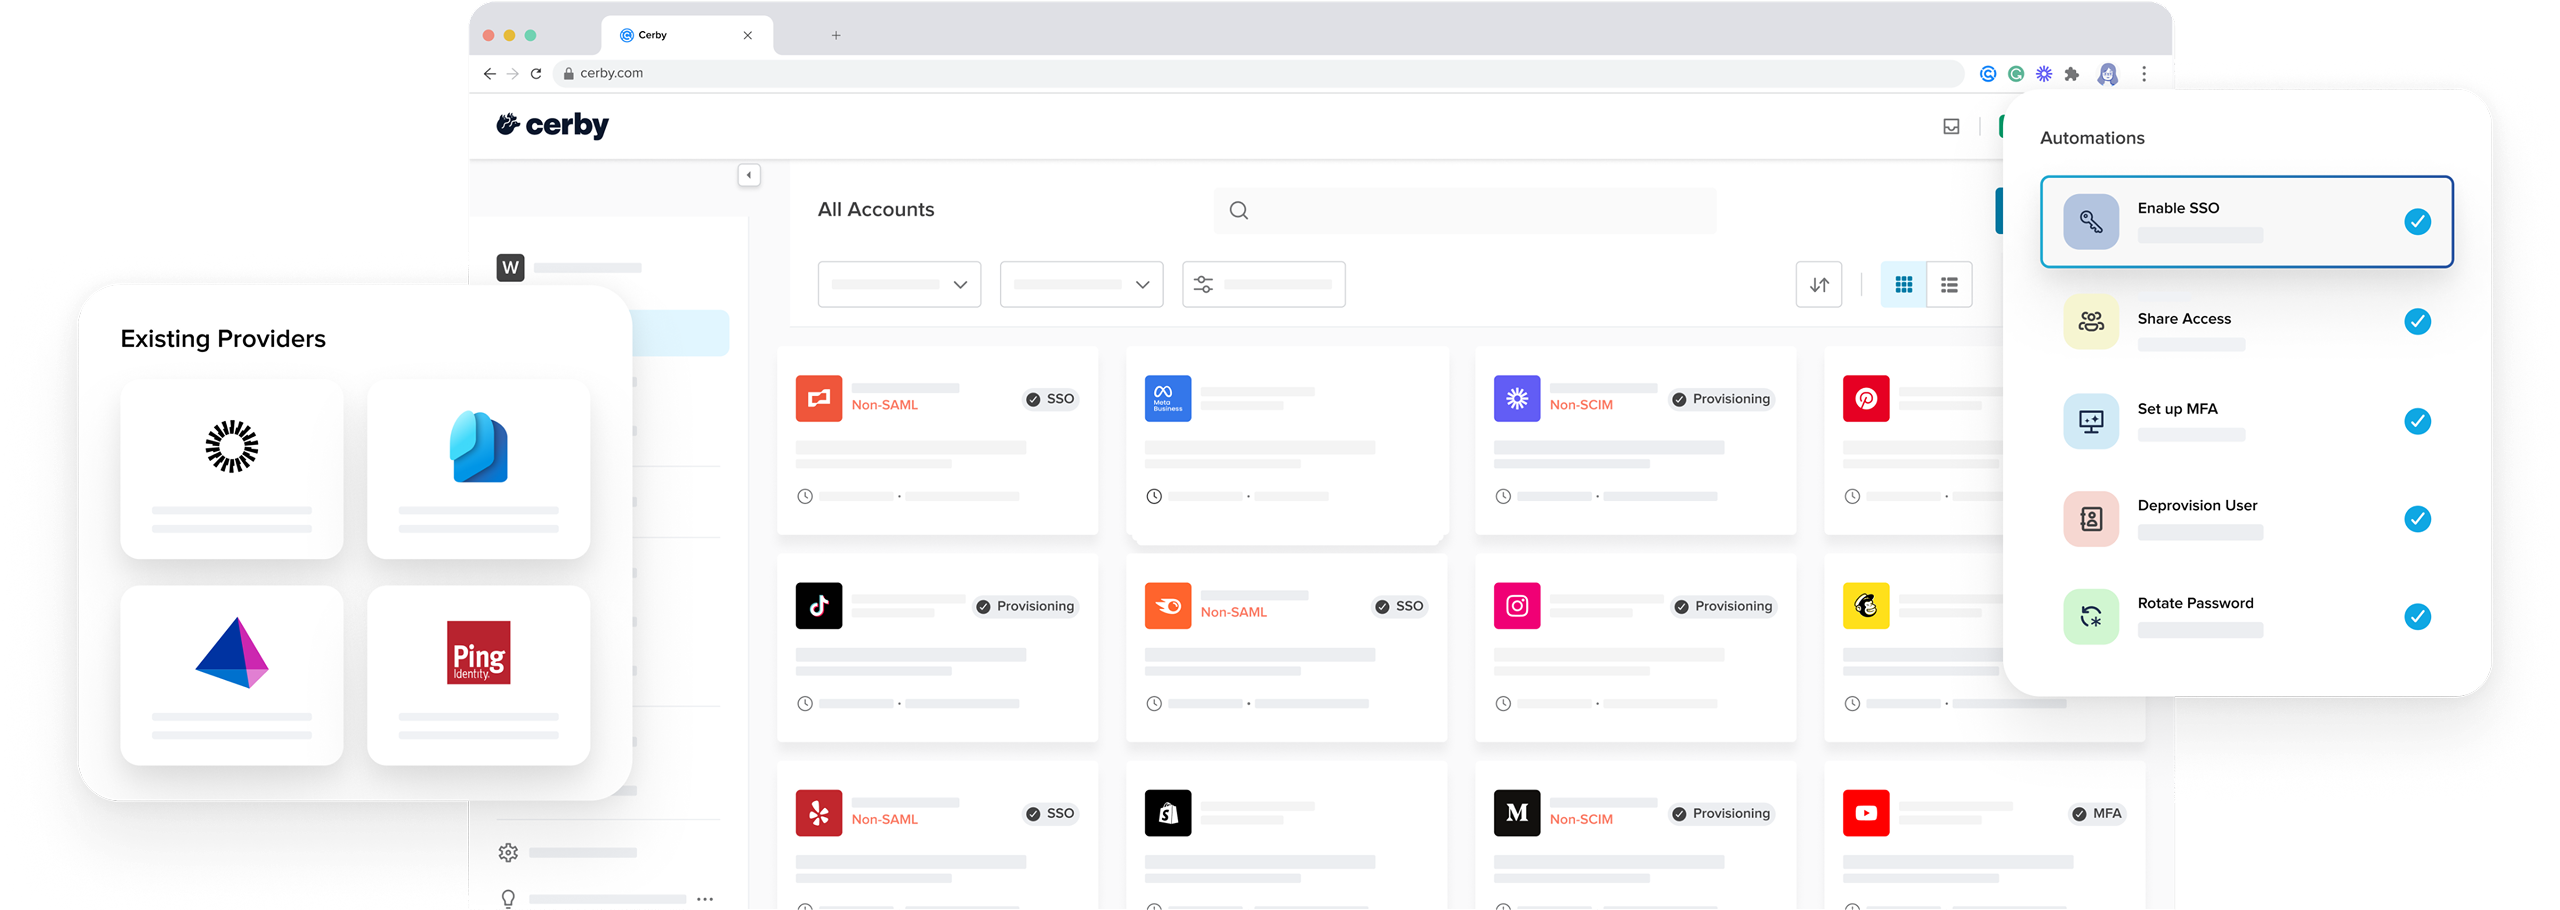The width and height of the screenshot is (2560, 910).
Task: Click the SSO badge on the Yelp card
Action: tap(1050, 813)
